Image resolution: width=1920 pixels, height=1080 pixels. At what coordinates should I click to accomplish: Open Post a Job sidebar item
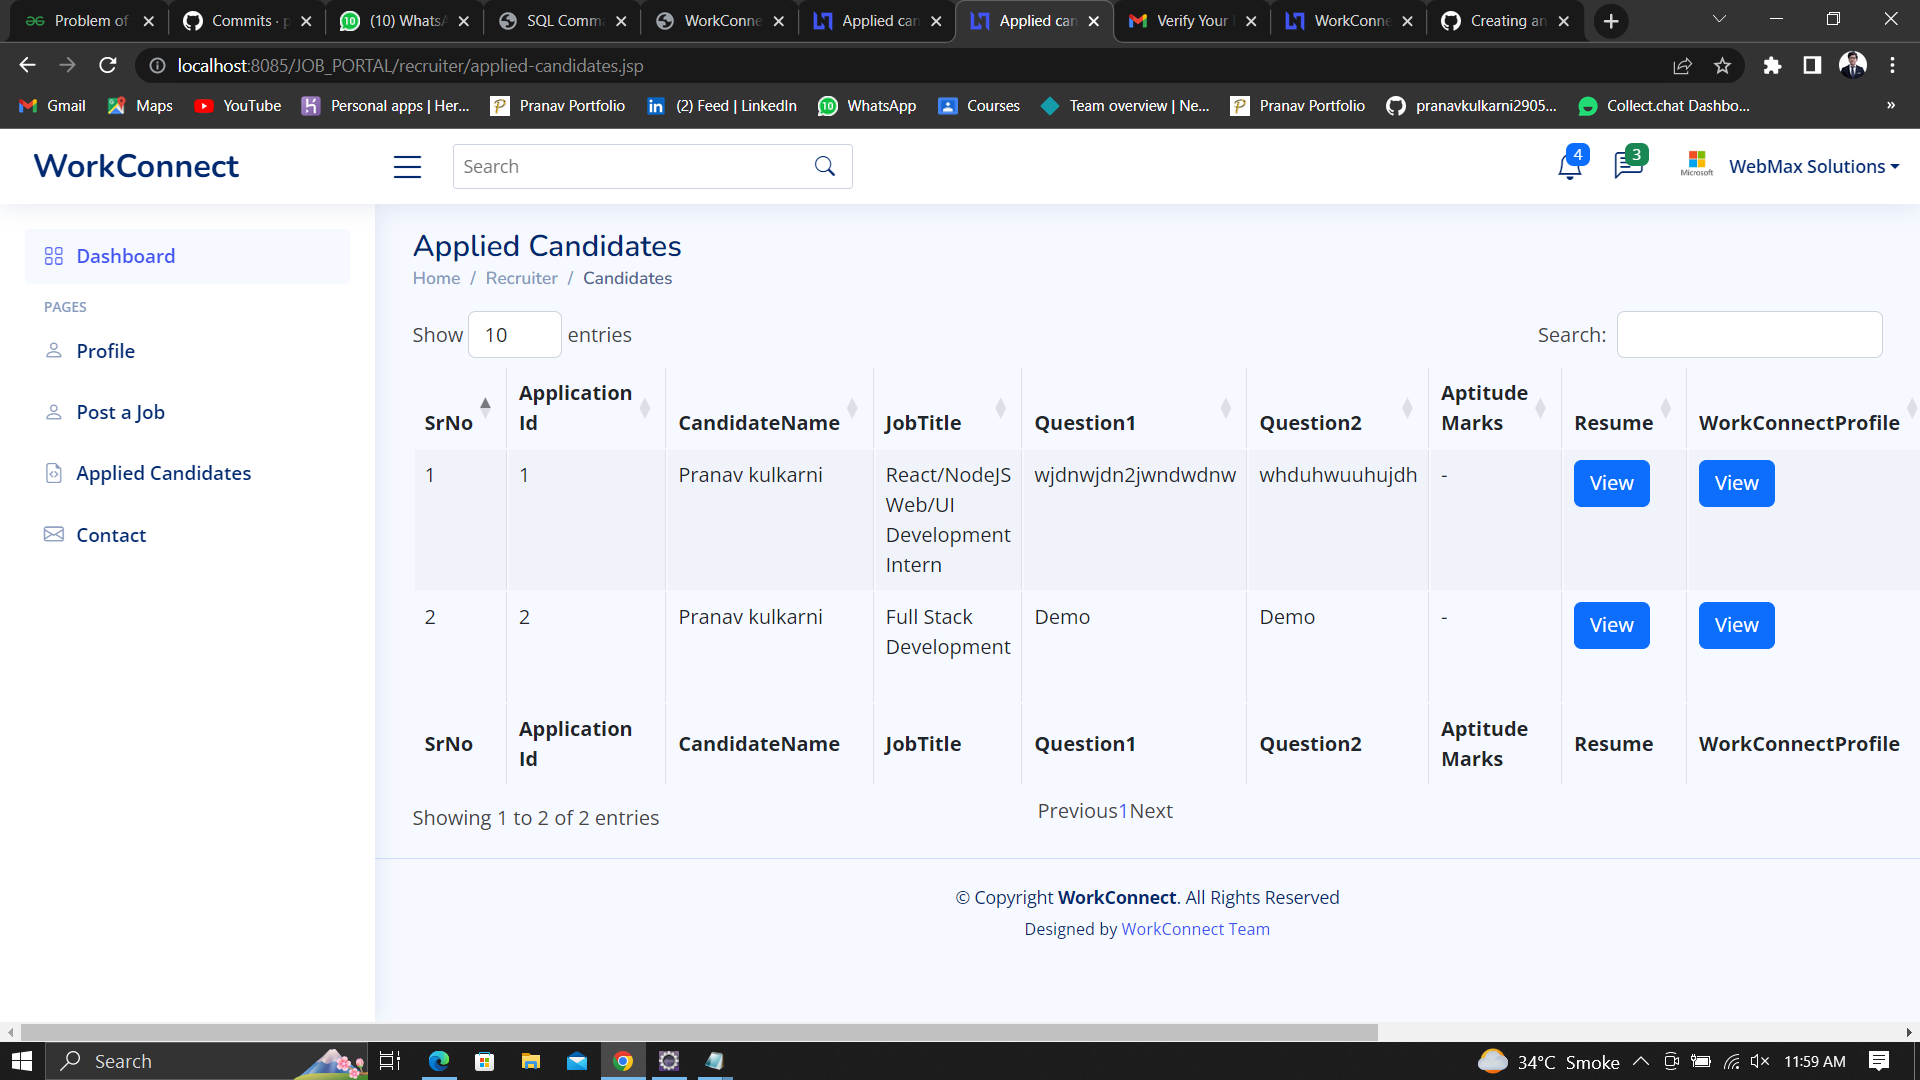tap(120, 412)
